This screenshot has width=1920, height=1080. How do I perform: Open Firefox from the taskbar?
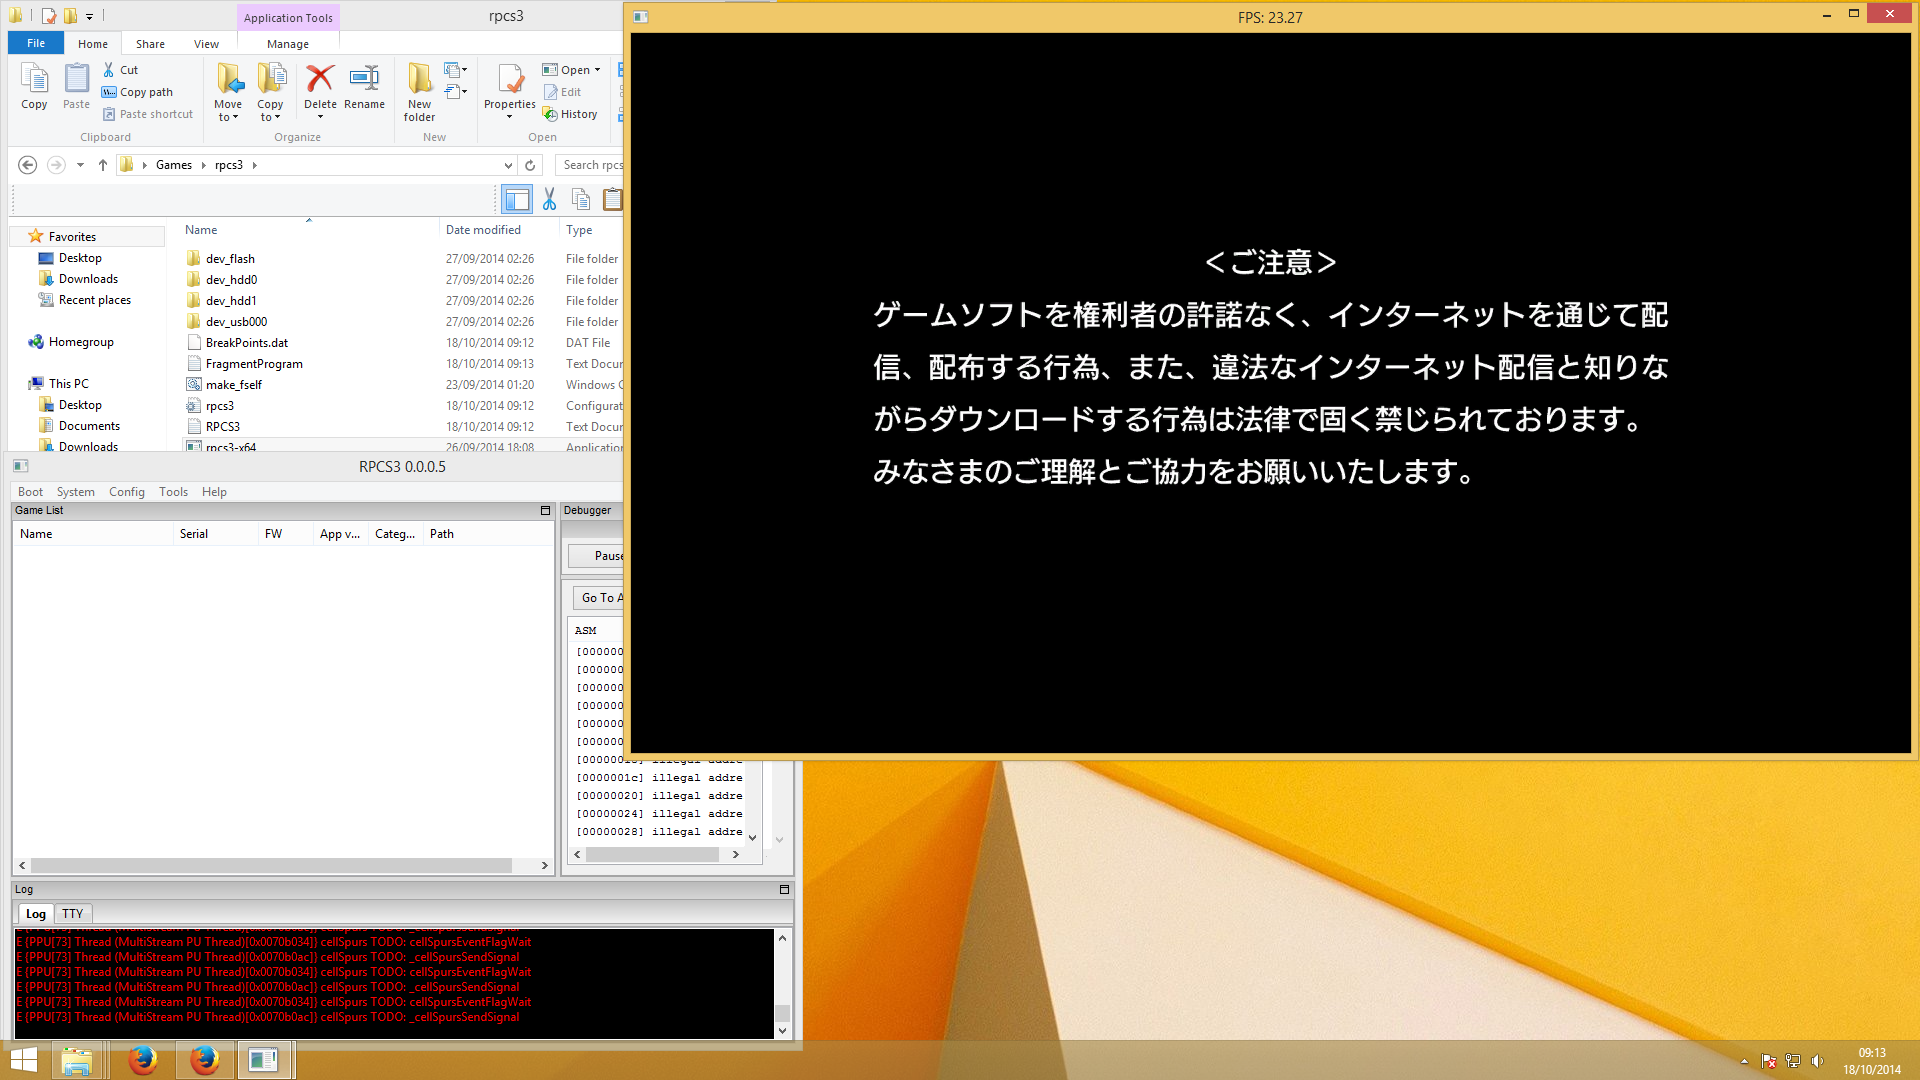[x=143, y=1060]
